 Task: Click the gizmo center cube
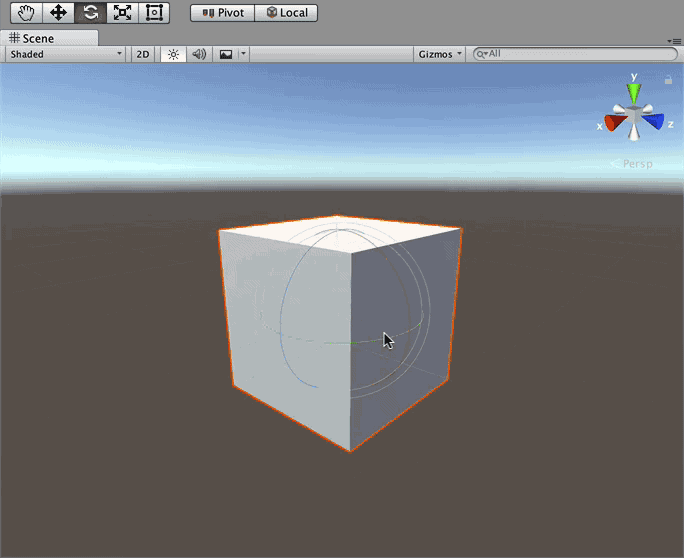tap(634, 114)
